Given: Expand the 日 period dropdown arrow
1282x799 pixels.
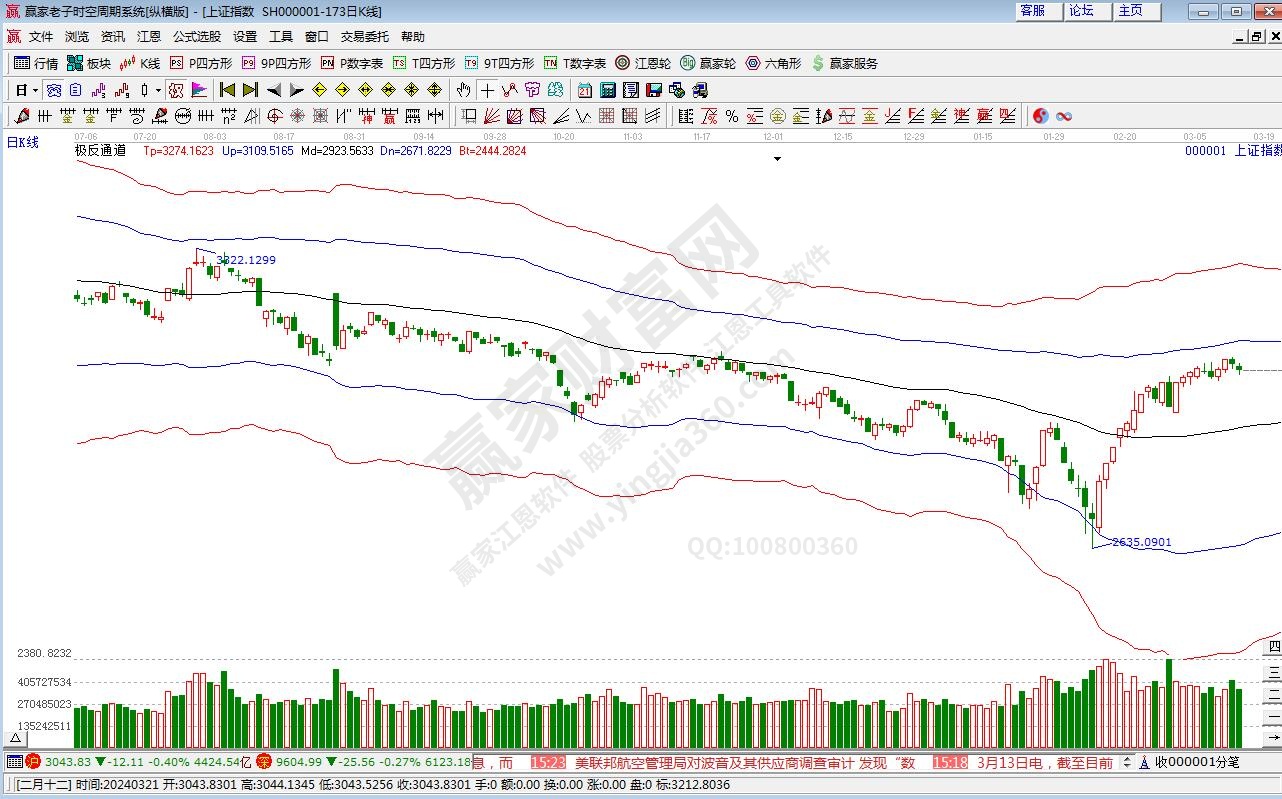Looking at the screenshot, I should tap(35, 90).
